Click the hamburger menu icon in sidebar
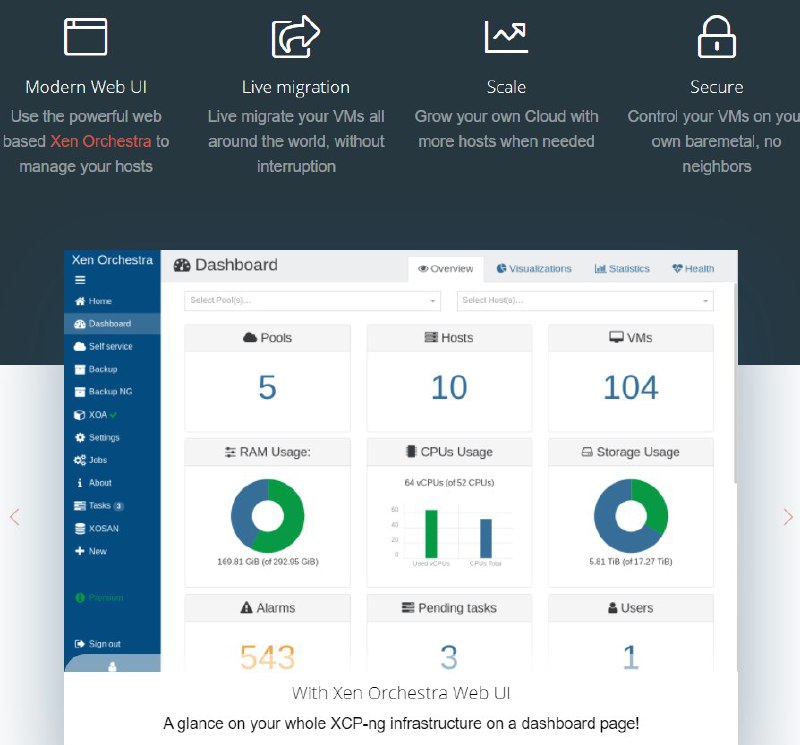The image size is (800, 745). 80,280
